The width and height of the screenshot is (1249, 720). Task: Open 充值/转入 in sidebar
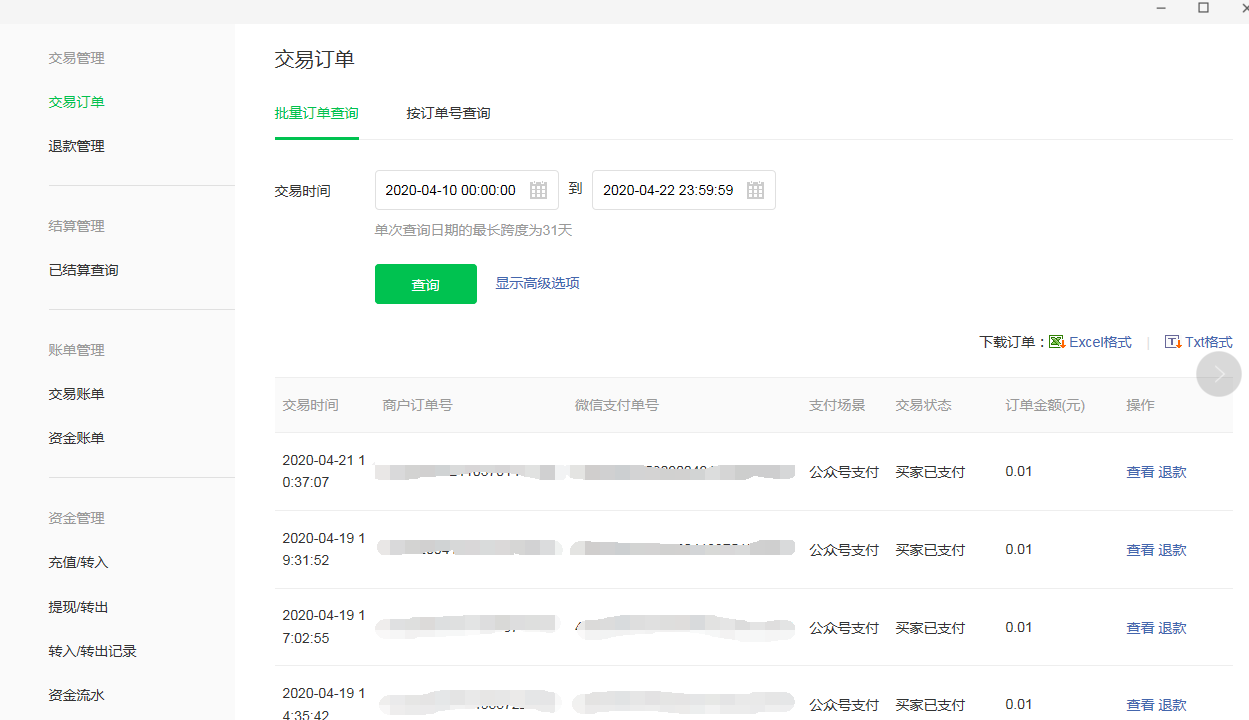click(78, 562)
